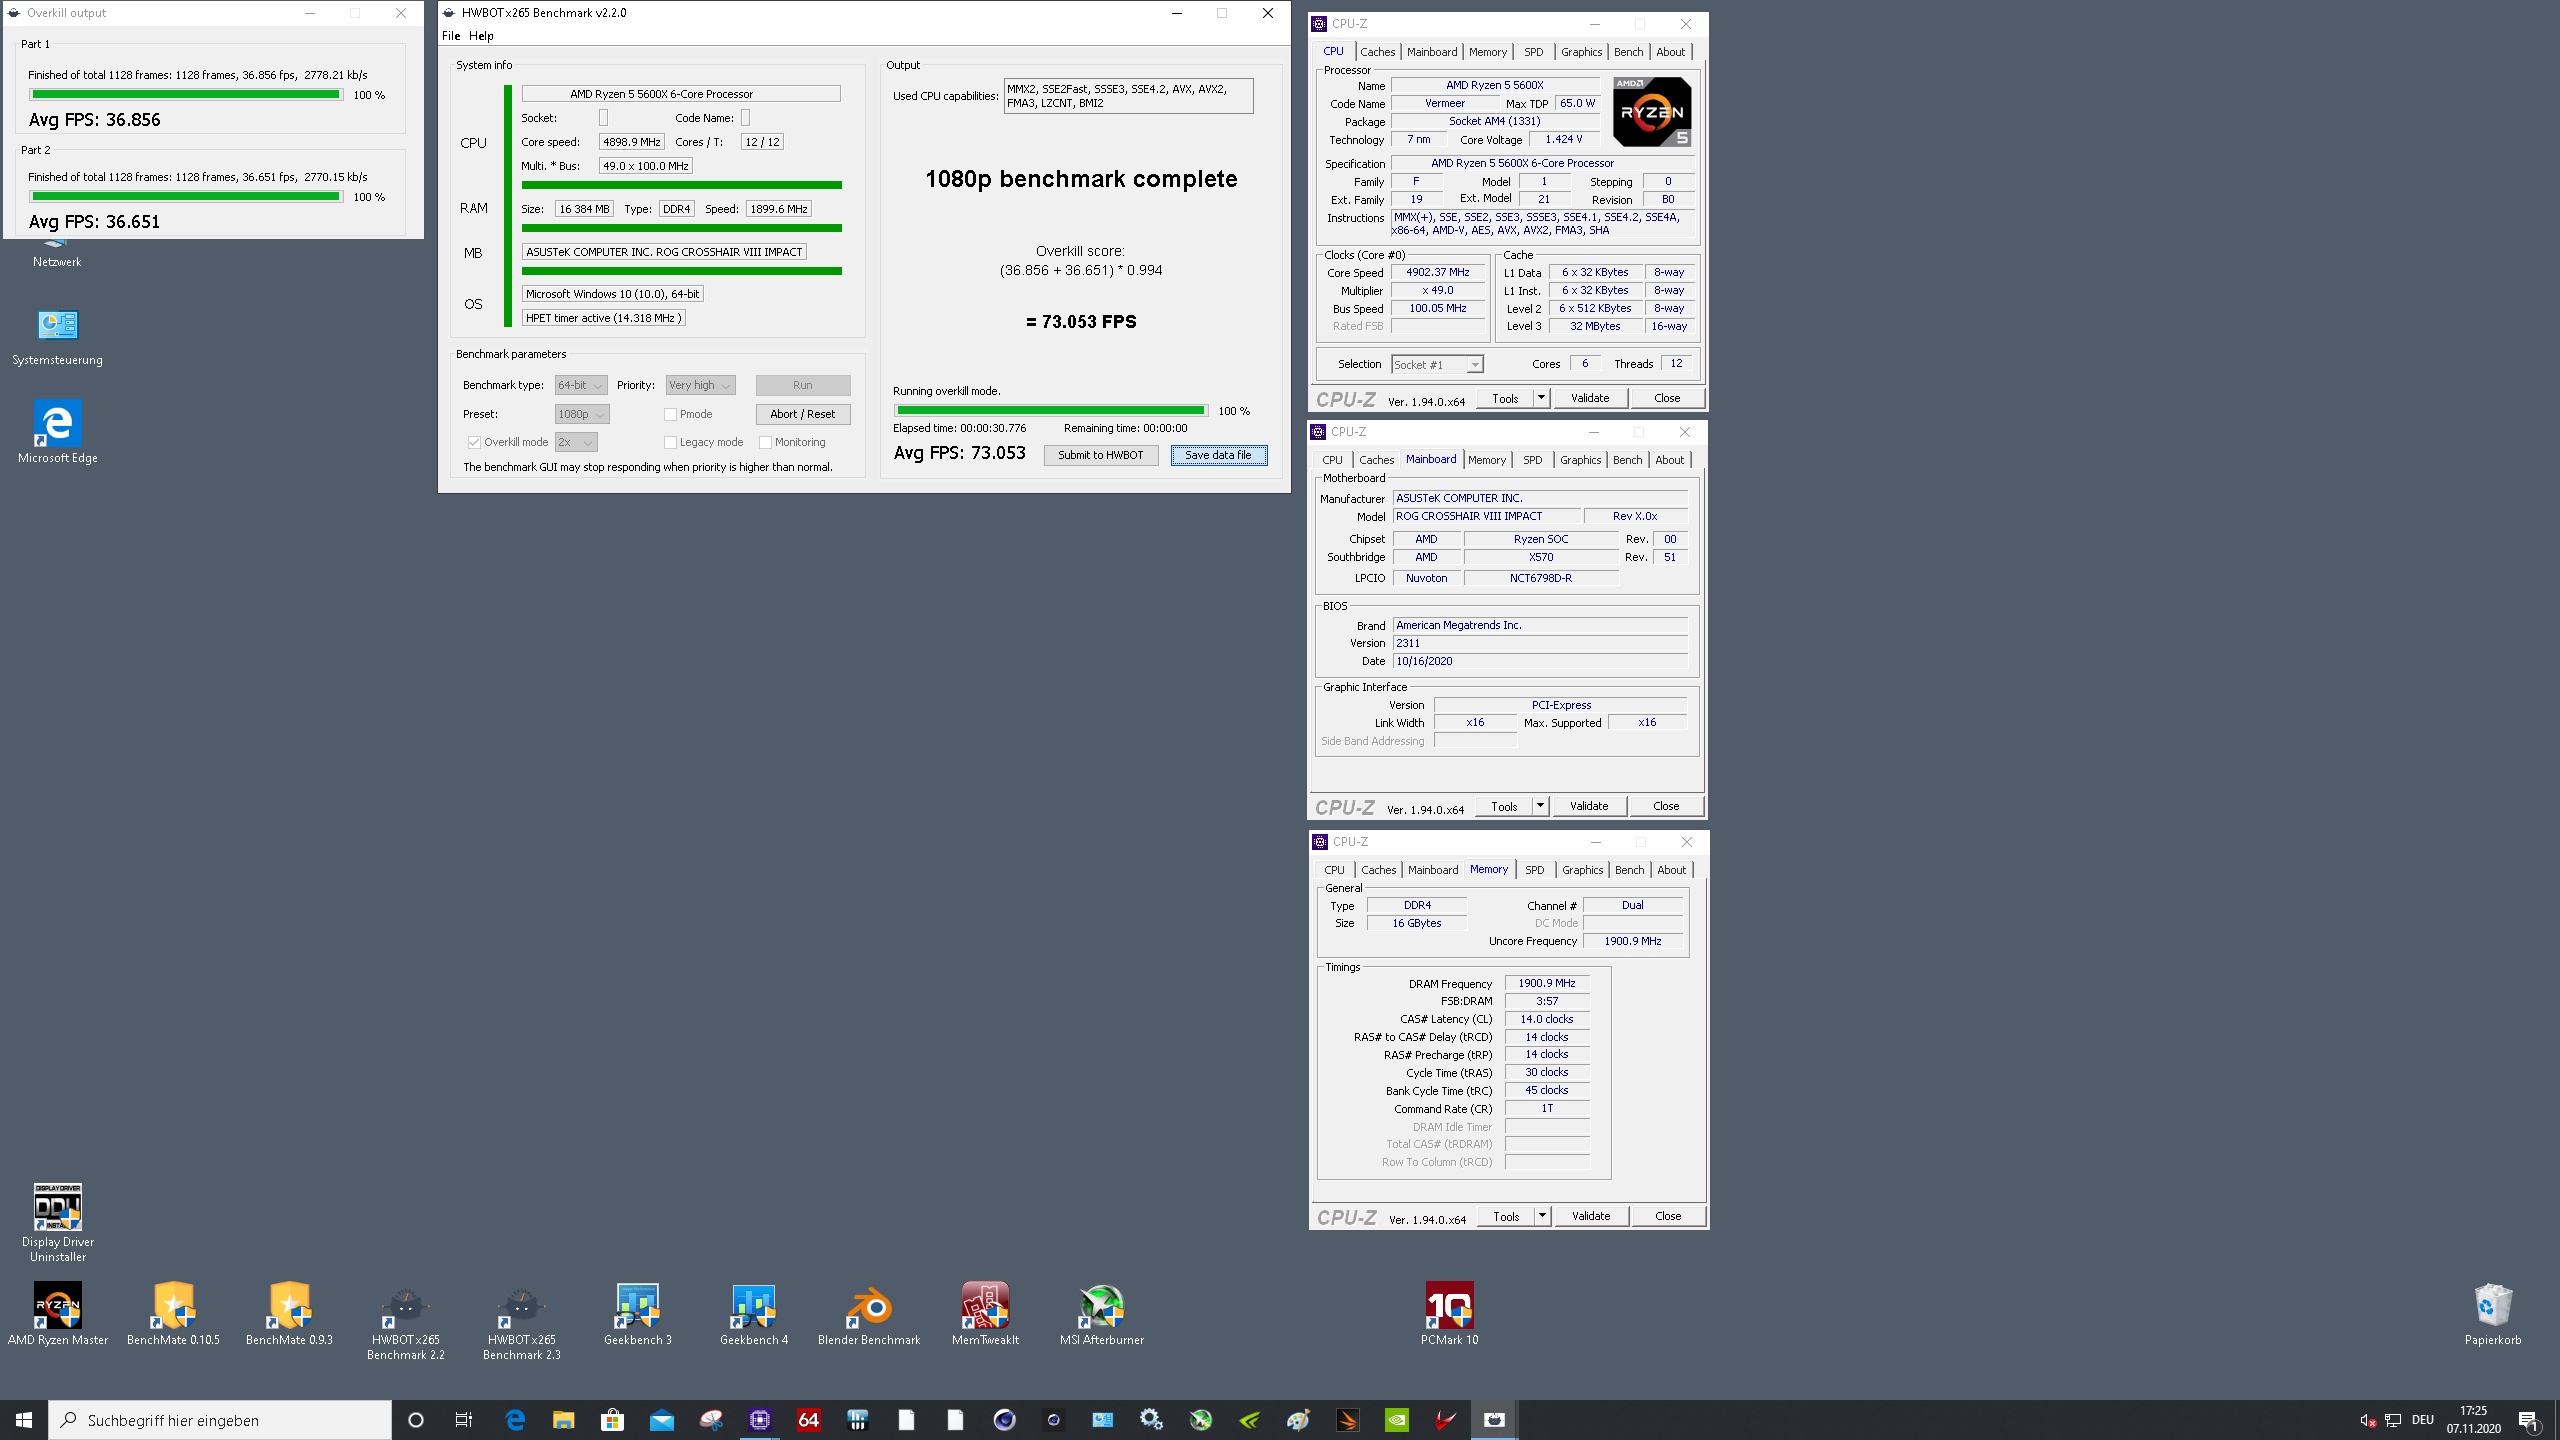Viewport: 2560px width, 1440px height.
Task: Click the DEU language indicator
Action: click(2422, 1420)
